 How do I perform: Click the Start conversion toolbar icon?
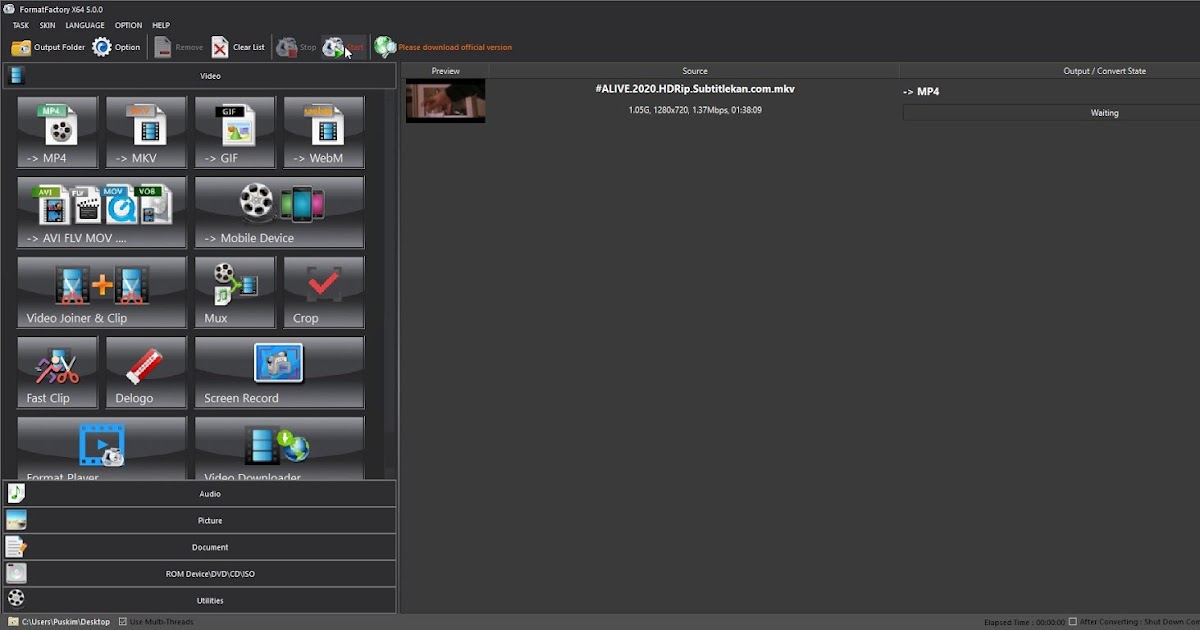pos(333,47)
